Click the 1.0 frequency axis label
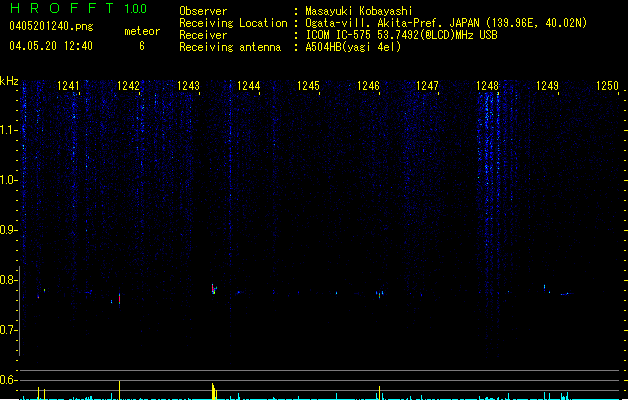 (8, 180)
